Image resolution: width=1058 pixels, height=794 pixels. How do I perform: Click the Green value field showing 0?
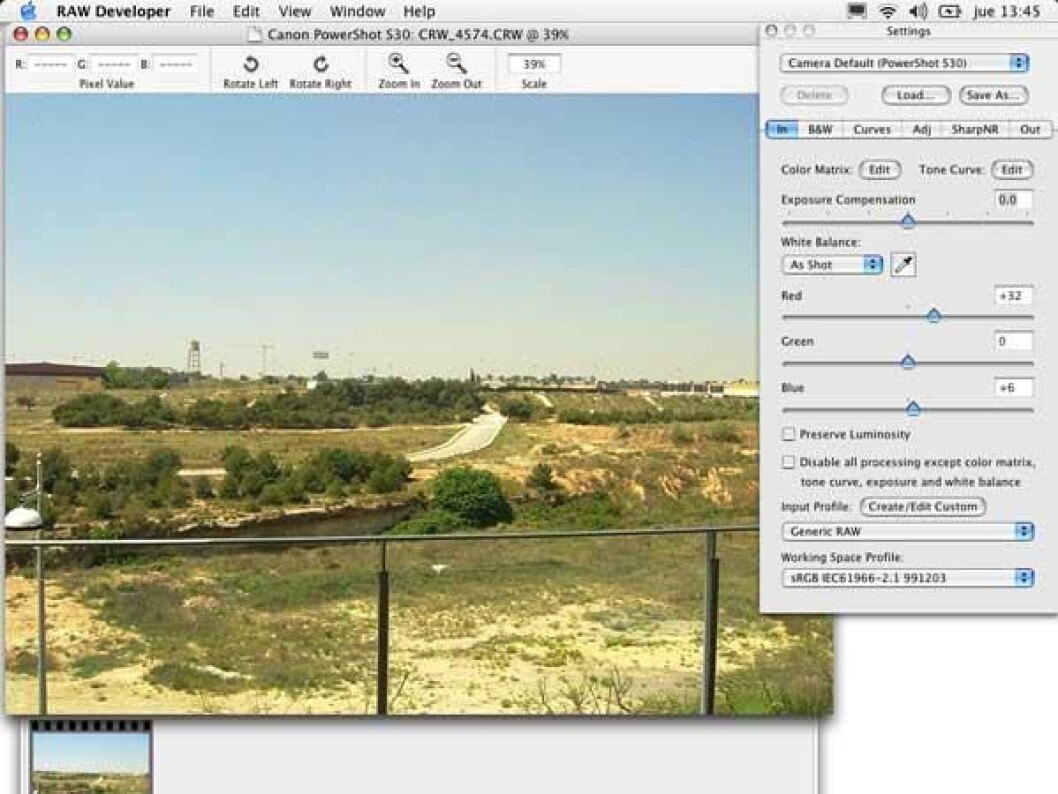[x=1013, y=341]
